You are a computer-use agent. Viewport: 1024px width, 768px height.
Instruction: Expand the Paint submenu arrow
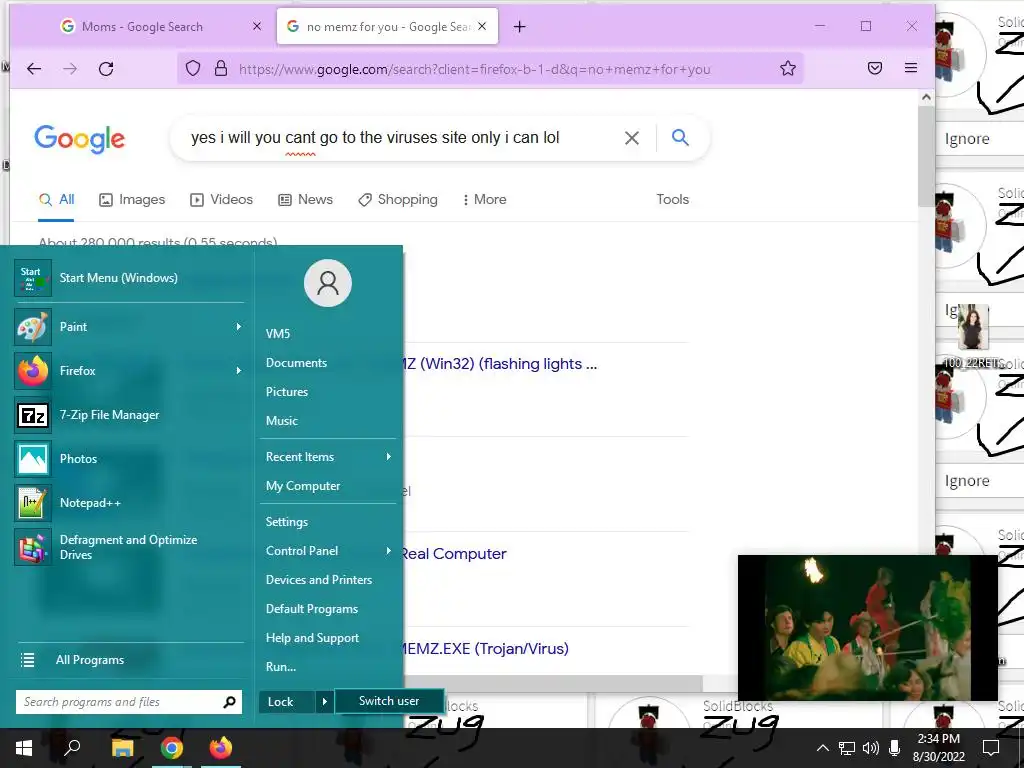coord(239,327)
